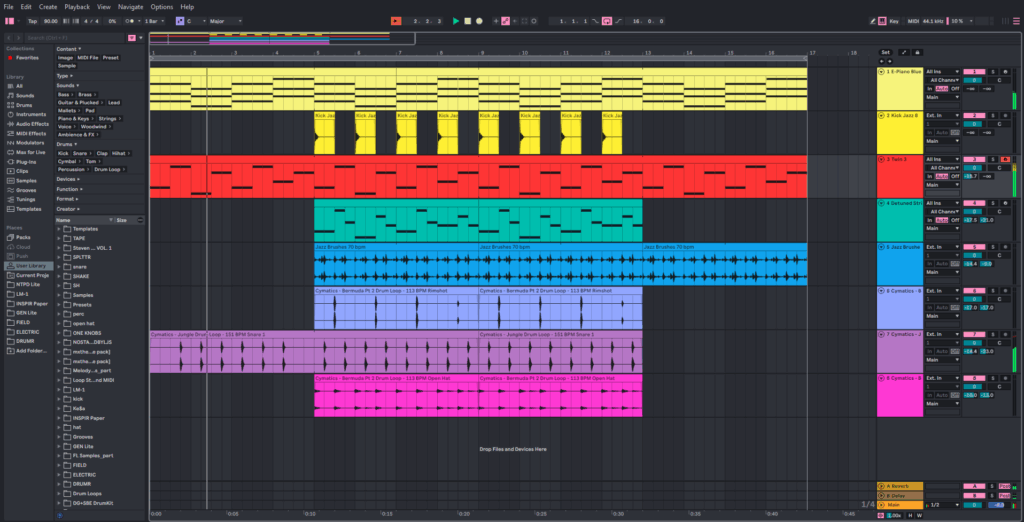Open 1 Bar quantization dropdown

(154, 20)
